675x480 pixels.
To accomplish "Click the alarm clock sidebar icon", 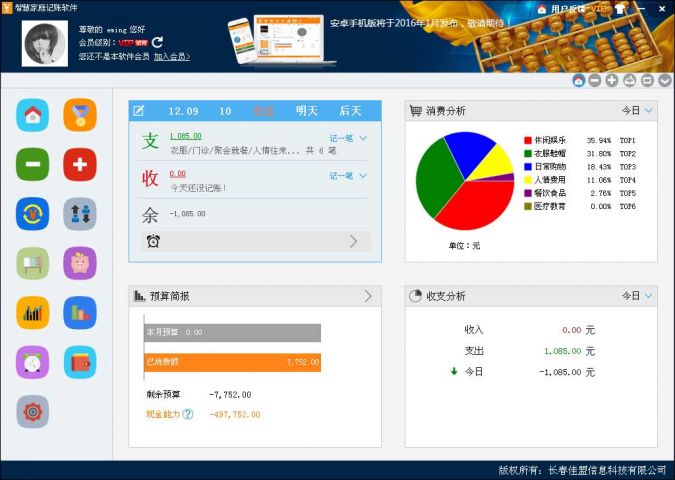I will pyautogui.click(x=32, y=361).
